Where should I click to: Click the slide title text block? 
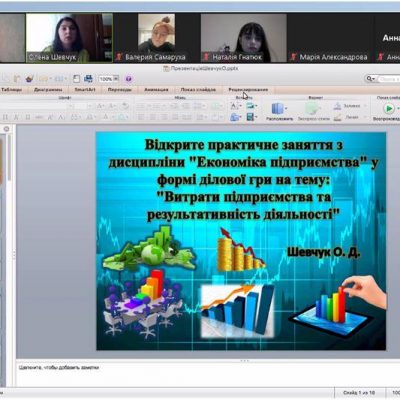tap(243, 180)
